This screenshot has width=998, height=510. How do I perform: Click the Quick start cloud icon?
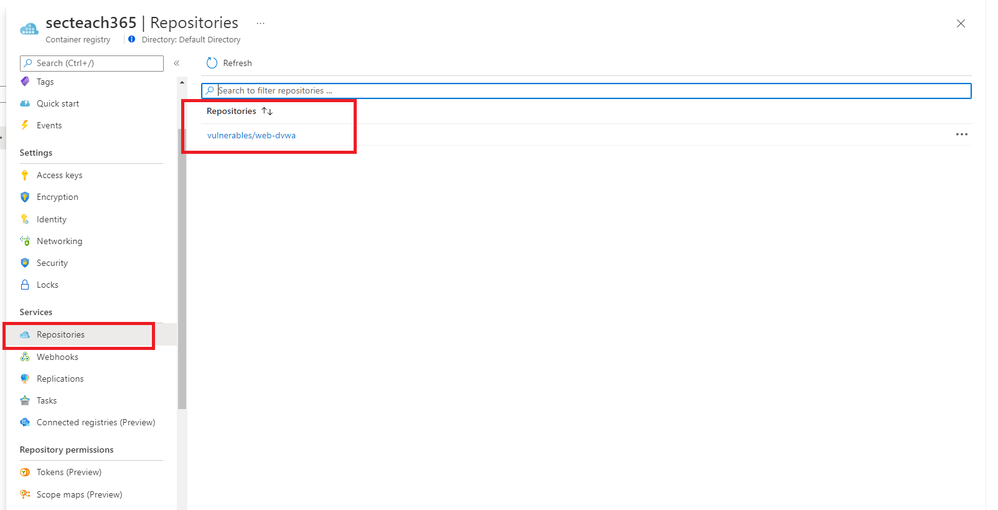coord(25,103)
